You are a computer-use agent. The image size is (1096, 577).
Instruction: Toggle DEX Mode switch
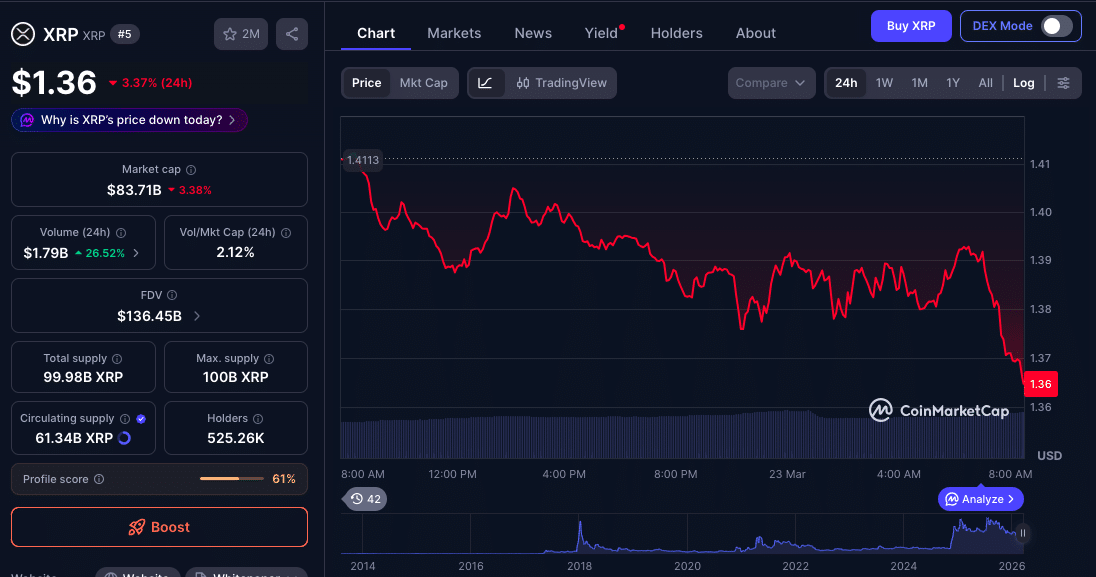(1056, 26)
